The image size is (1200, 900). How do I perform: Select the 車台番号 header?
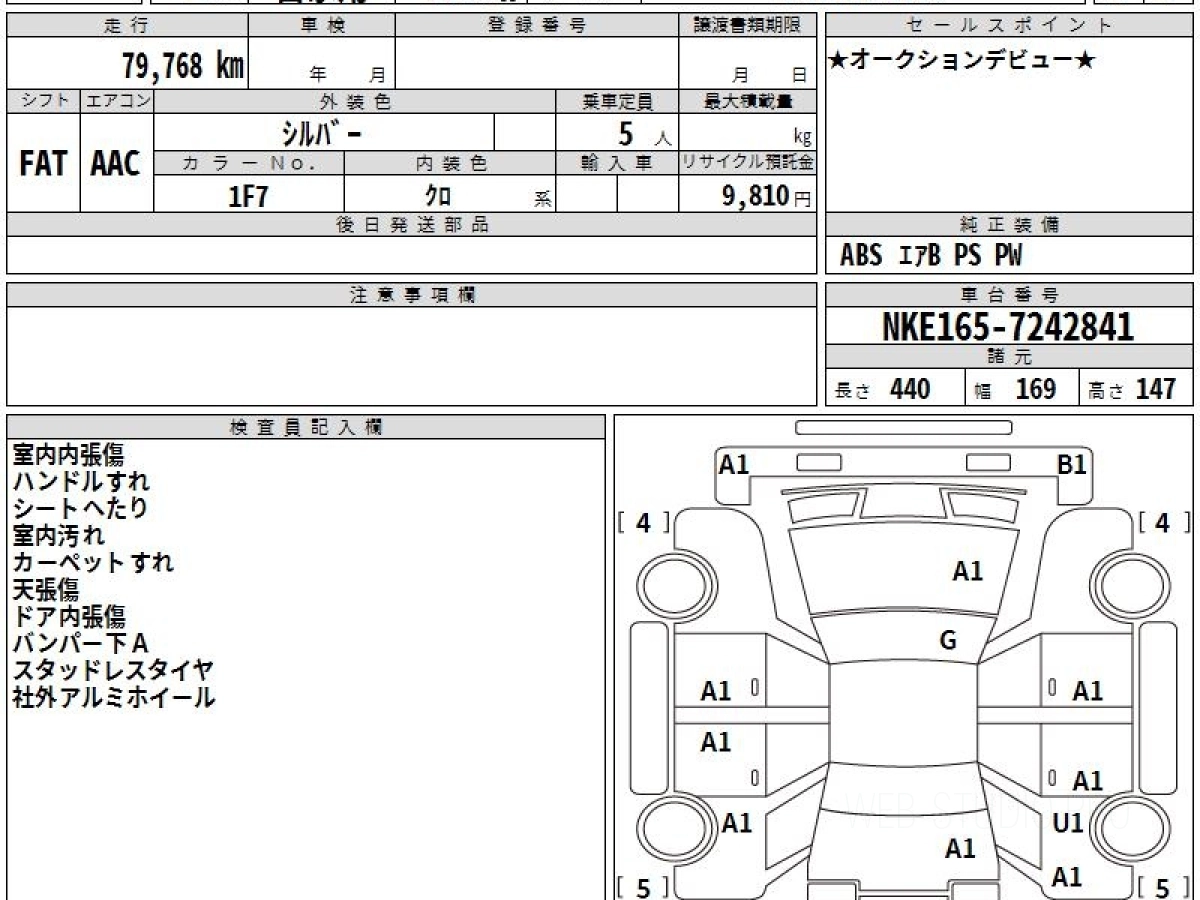click(x=1009, y=295)
